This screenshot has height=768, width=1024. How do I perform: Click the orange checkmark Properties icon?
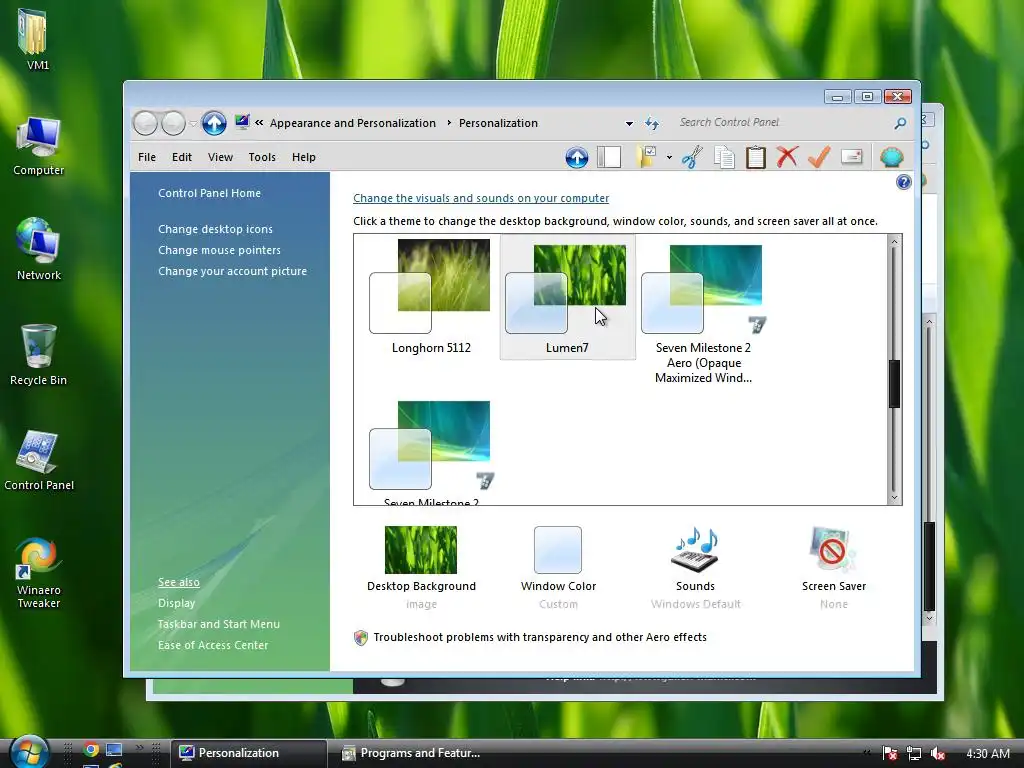tap(819, 157)
